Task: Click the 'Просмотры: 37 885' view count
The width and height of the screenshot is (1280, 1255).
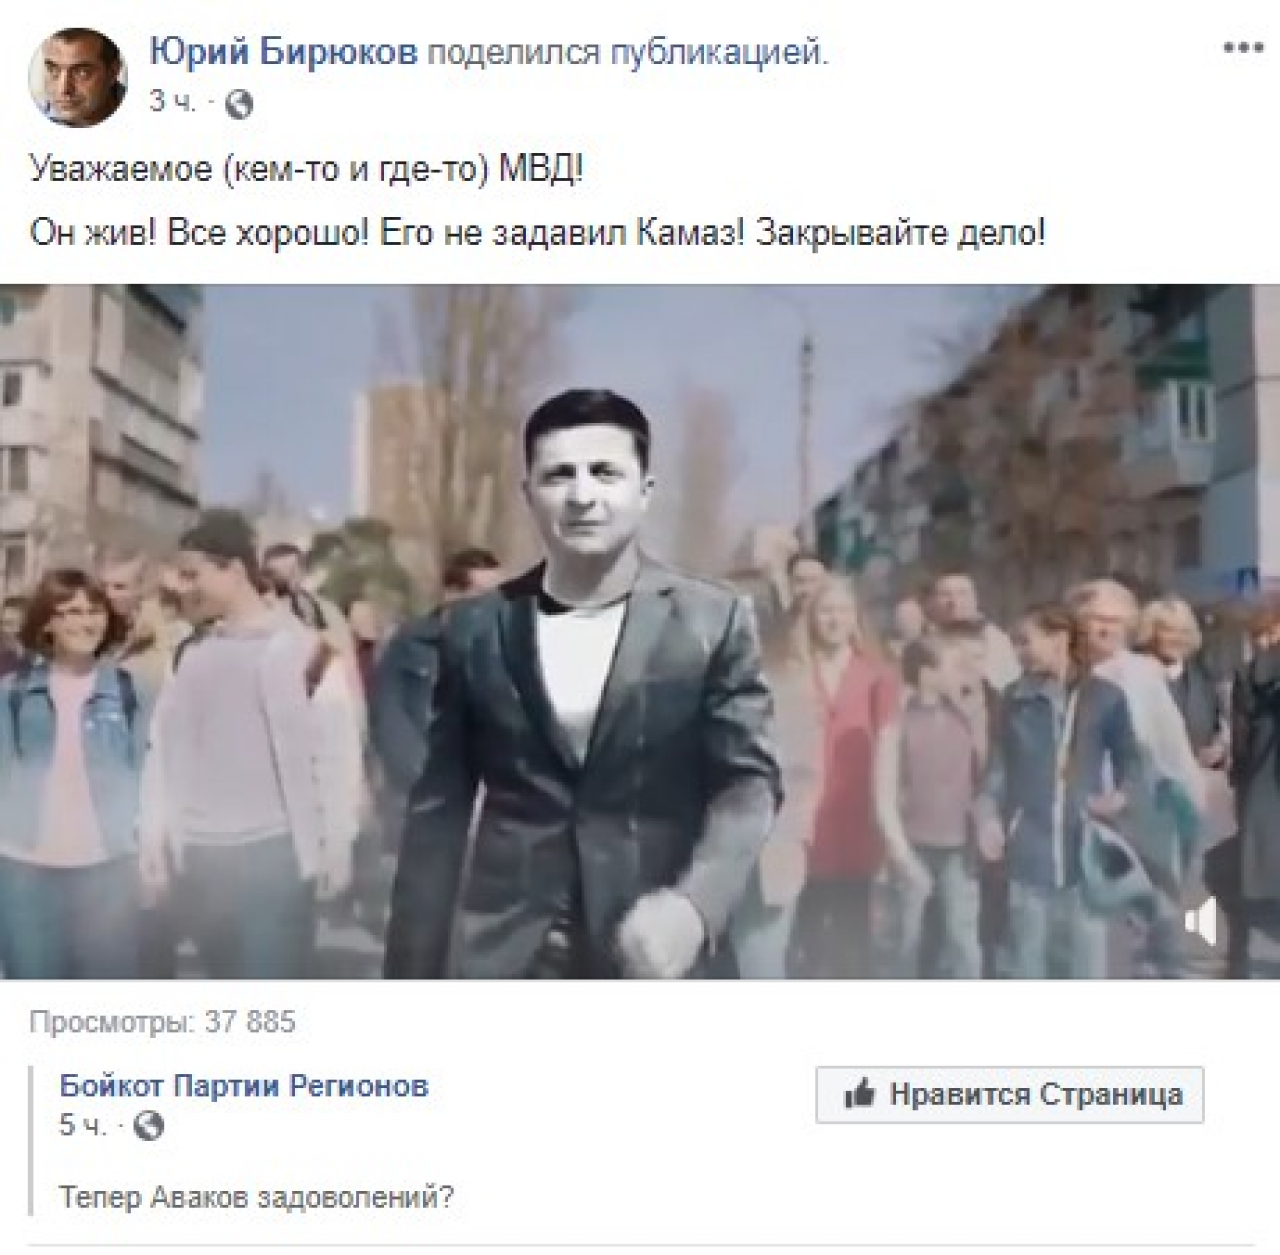Action: pyautogui.click(x=162, y=1022)
